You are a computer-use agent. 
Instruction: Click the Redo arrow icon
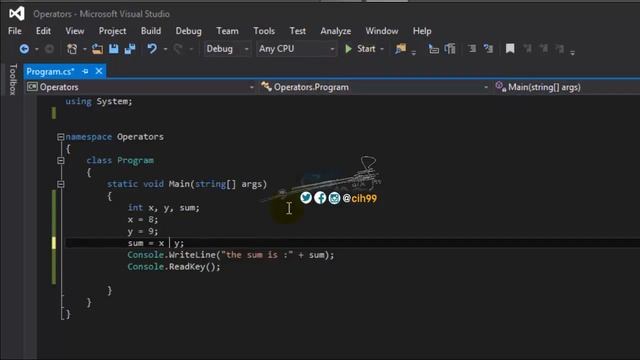pos(178,49)
